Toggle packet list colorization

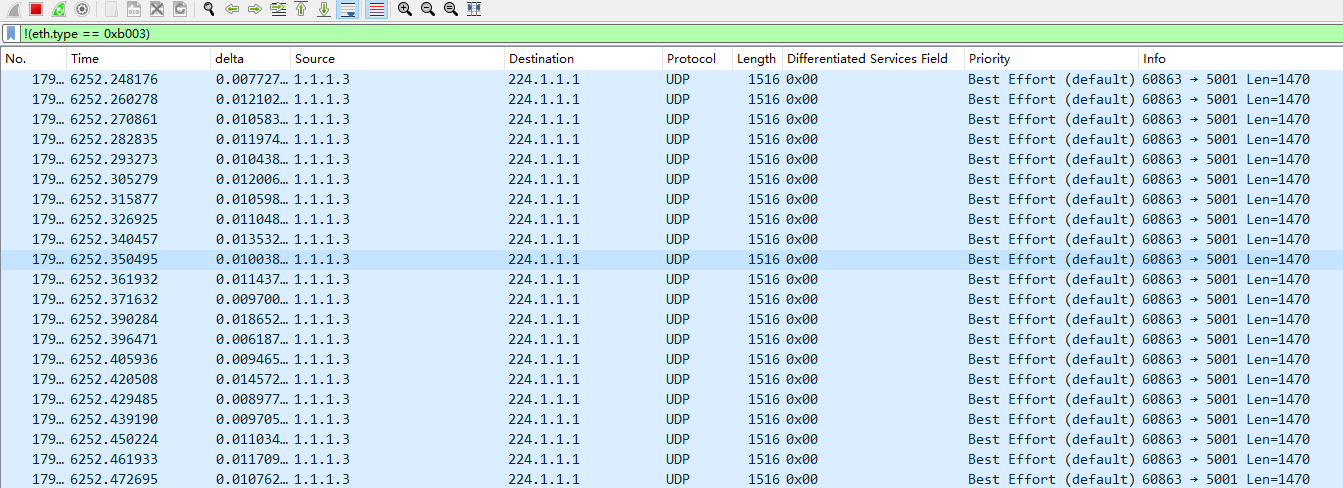376,9
